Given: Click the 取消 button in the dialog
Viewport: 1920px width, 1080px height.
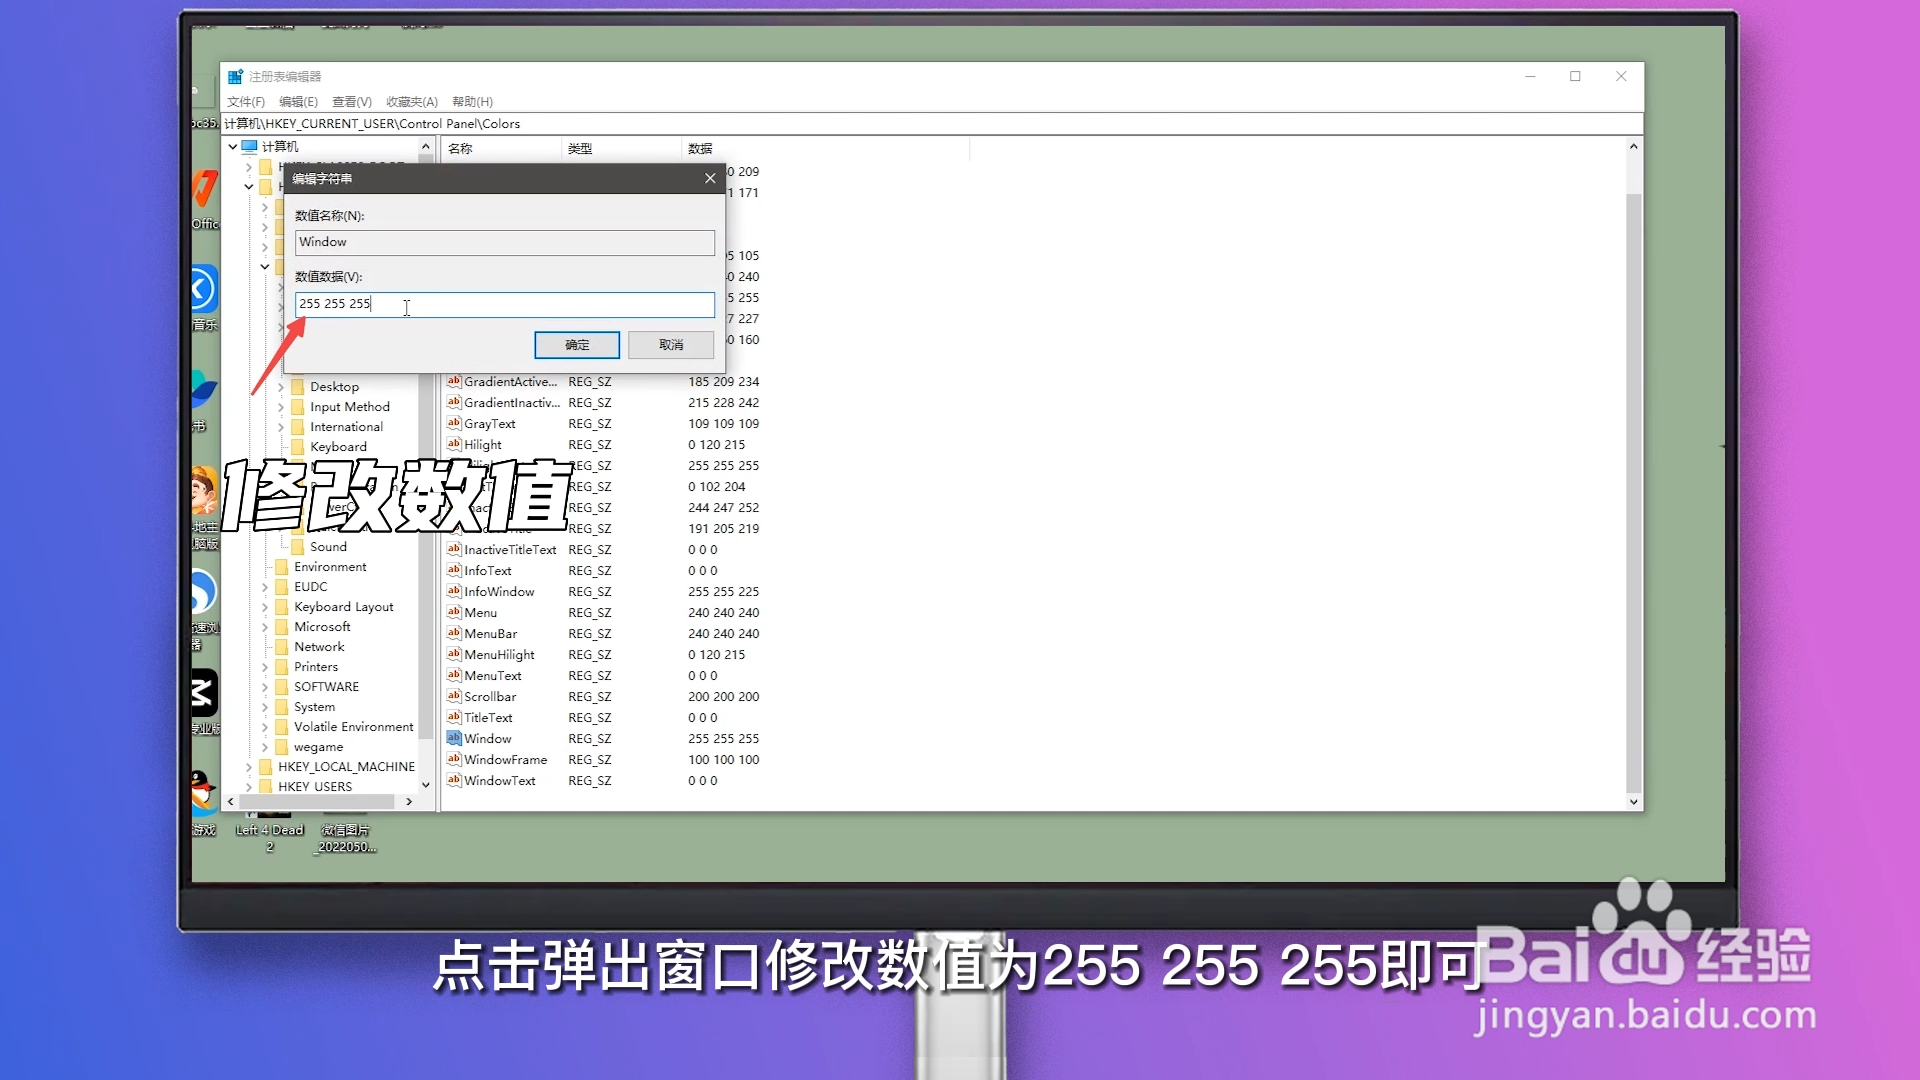Looking at the screenshot, I should (670, 344).
